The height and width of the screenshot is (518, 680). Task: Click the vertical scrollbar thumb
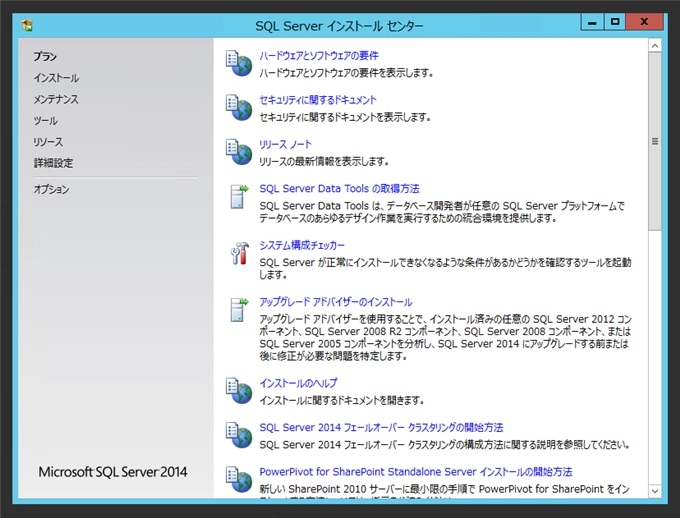pos(655,141)
